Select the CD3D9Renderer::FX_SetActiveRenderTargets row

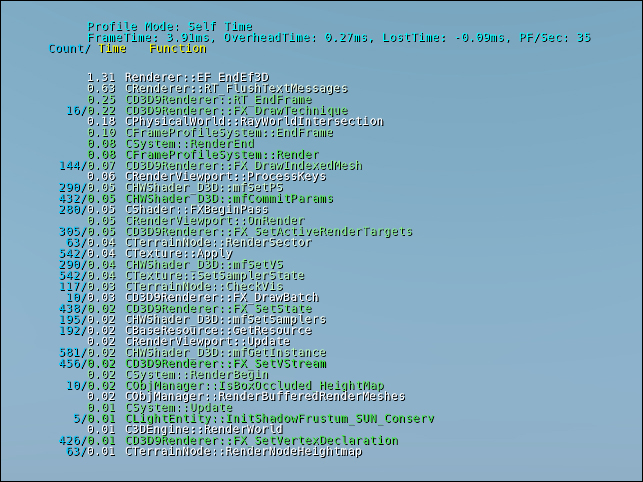pos(236,232)
